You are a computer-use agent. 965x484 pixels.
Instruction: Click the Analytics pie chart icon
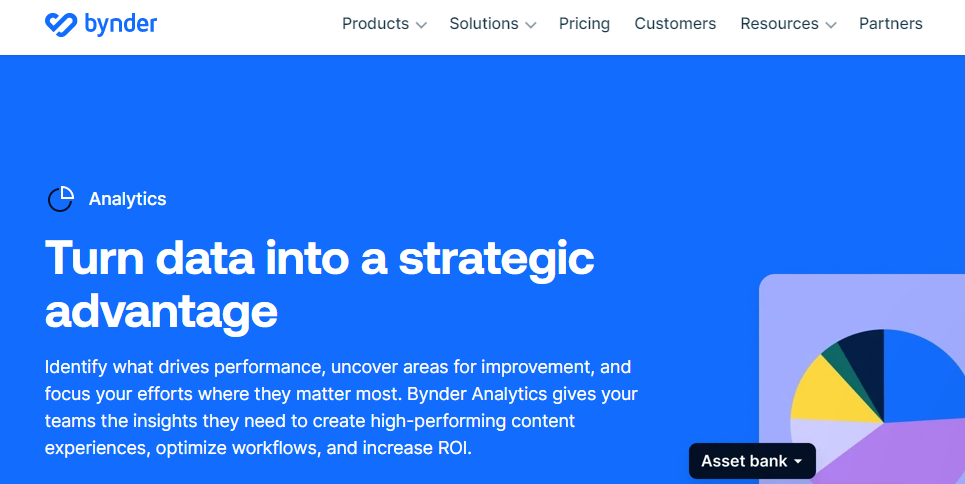(61, 199)
